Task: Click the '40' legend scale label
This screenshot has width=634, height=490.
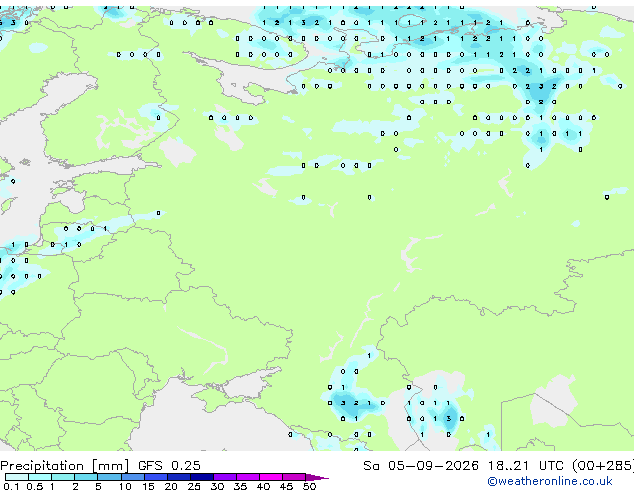Action: [263, 486]
